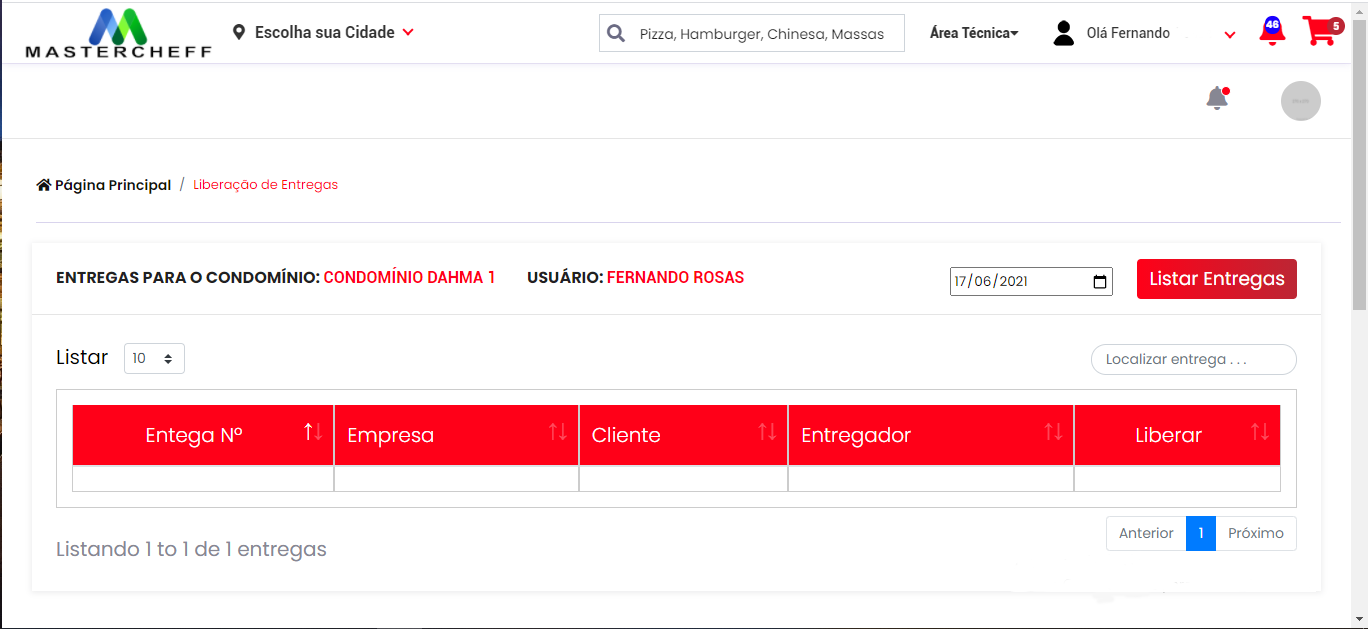The image size is (1368, 629).
Task: Go to Página Principal breadcrumb
Action: [x=104, y=185]
